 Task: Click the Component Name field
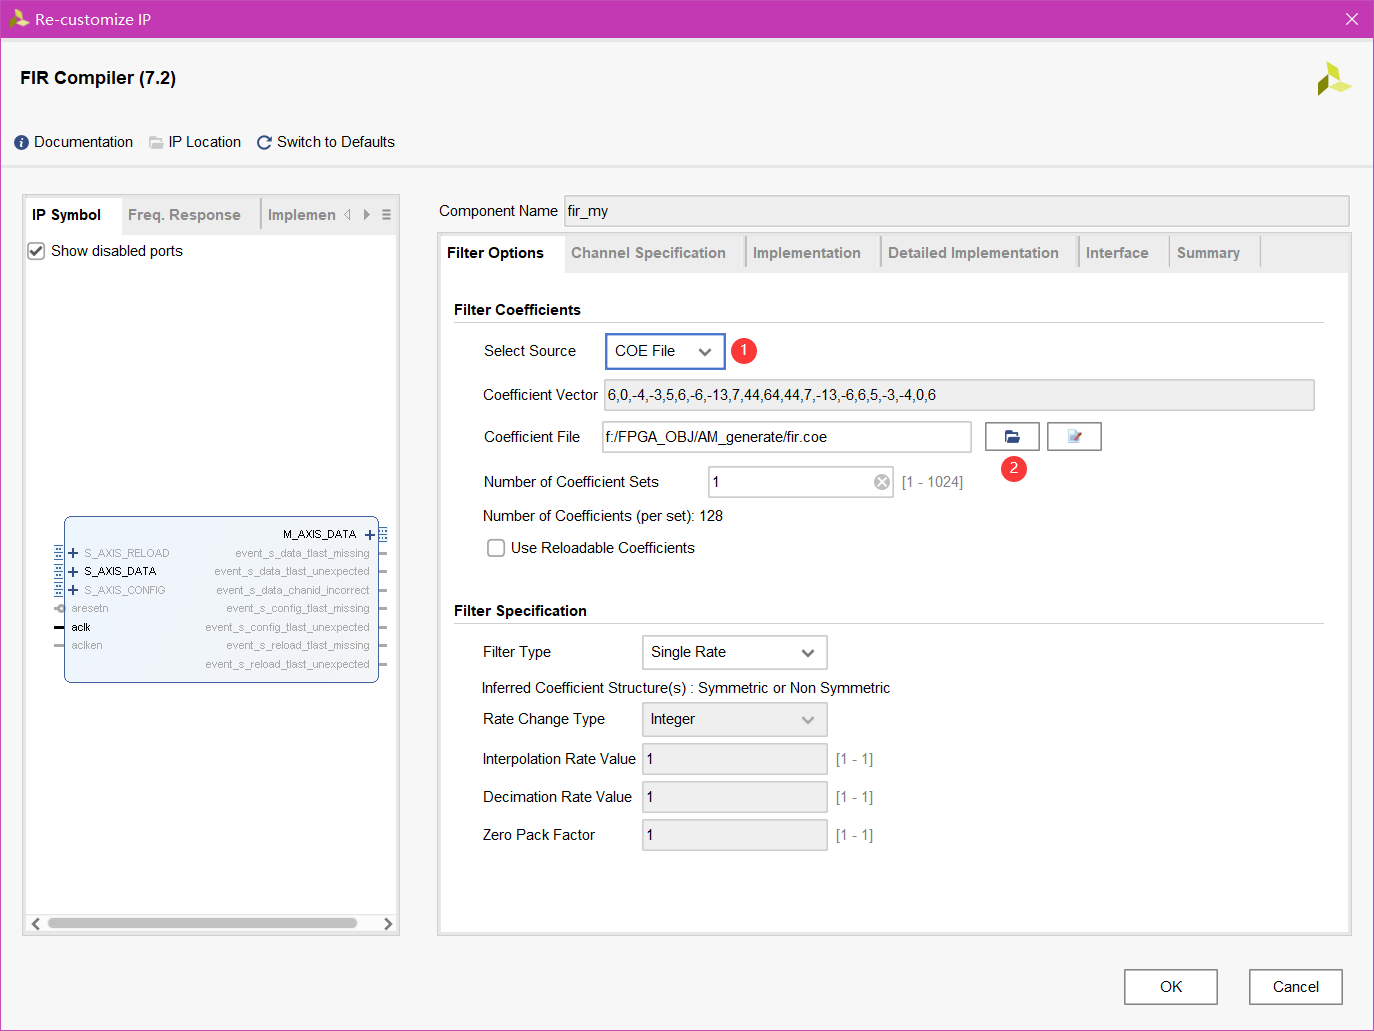pyautogui.click(x=956, y=211)
